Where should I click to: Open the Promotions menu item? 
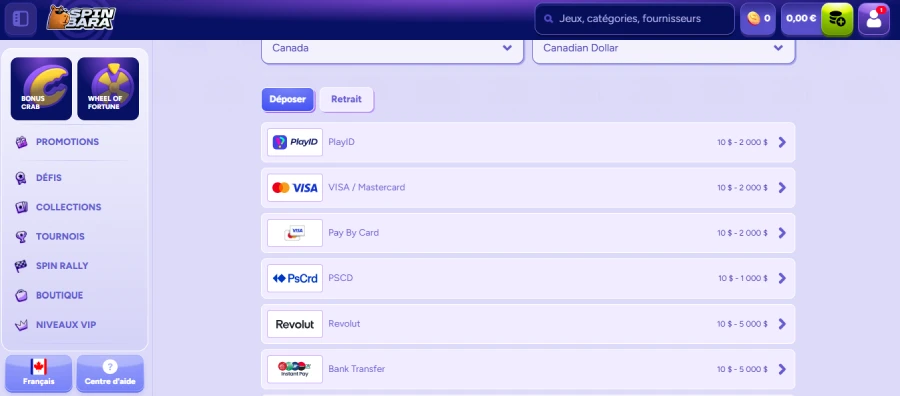point(67,142)
